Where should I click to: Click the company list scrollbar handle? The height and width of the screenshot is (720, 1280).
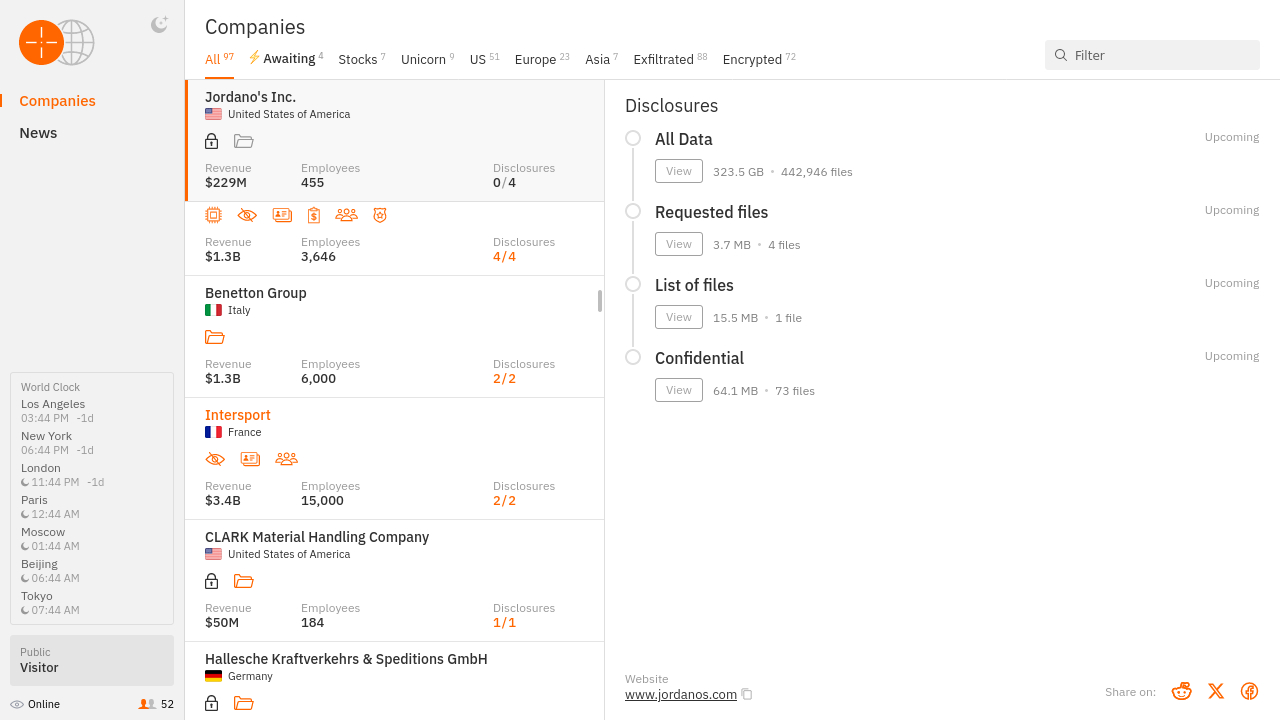point(600,301)
